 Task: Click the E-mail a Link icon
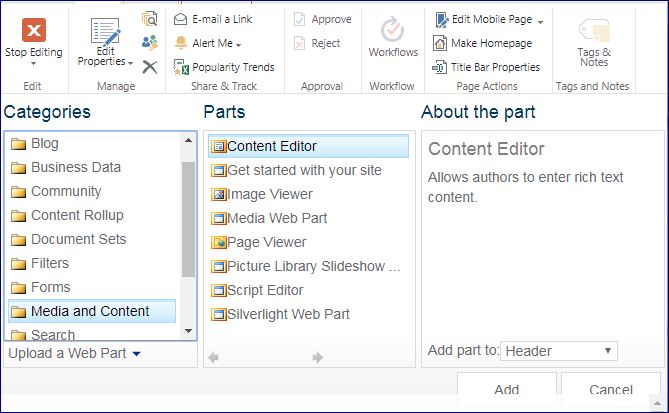pos(181,19)
